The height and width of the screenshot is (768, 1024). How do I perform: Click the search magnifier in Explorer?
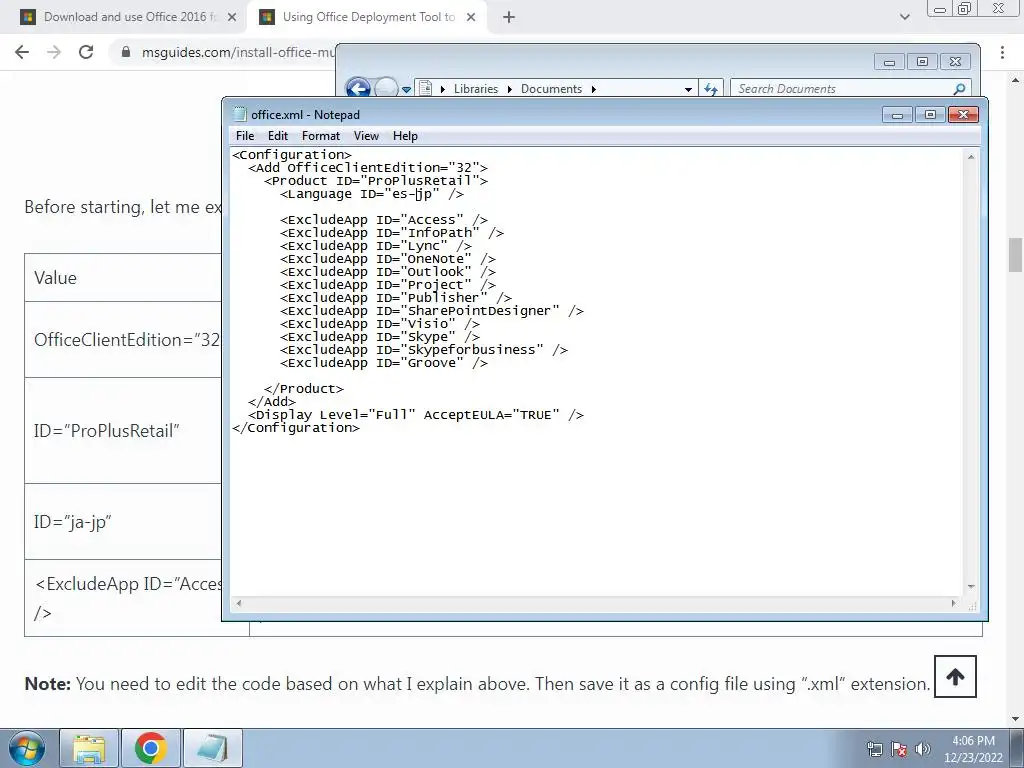point(959,89)
